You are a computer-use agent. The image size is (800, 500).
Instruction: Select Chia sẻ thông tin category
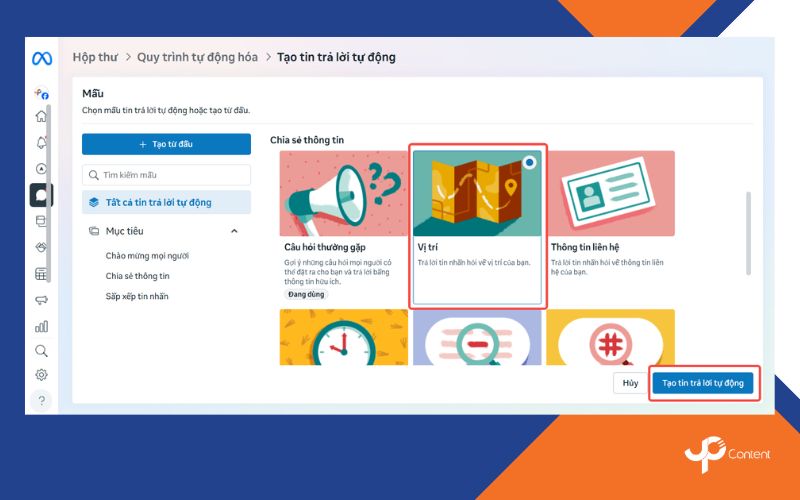(138, 276)
